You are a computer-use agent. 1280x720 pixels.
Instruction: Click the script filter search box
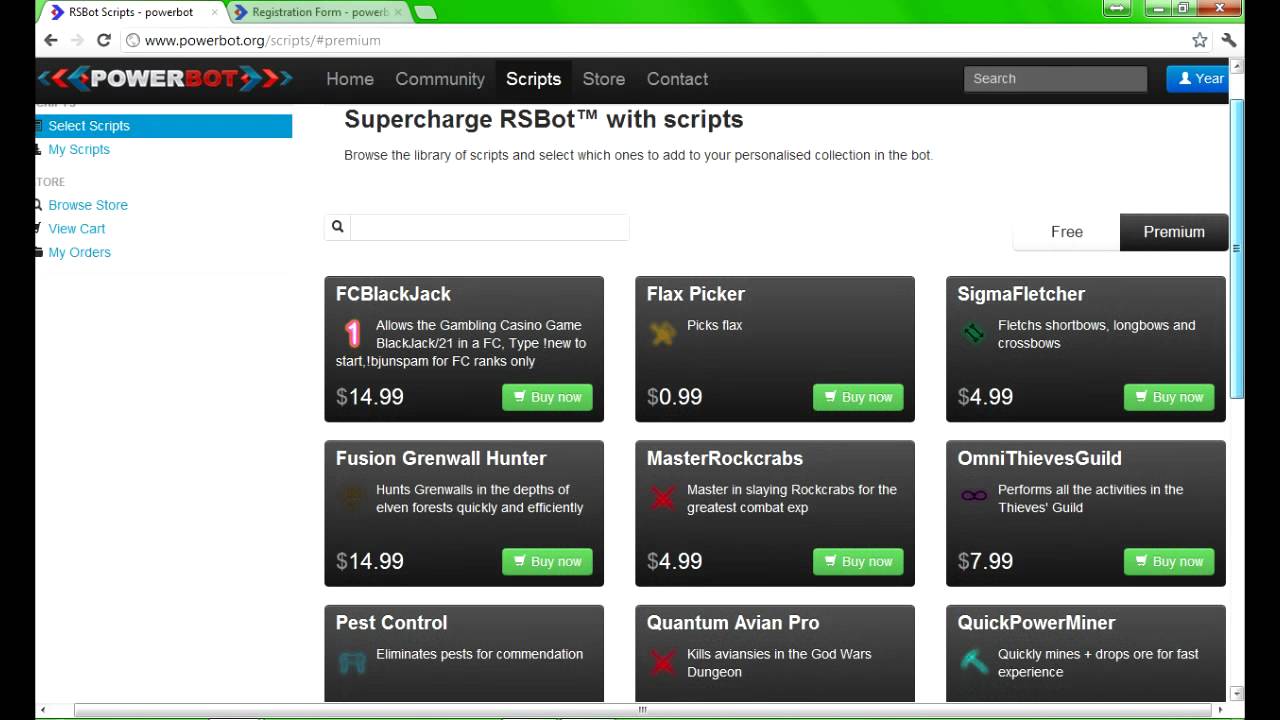(490, 227)
